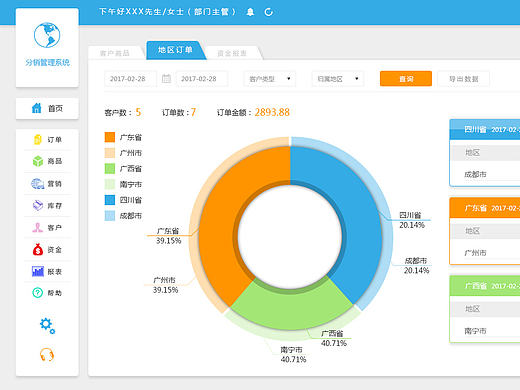Click the 导出数据 export button
Viewport: 520px width, 390px height.
[x=463, y=79]
